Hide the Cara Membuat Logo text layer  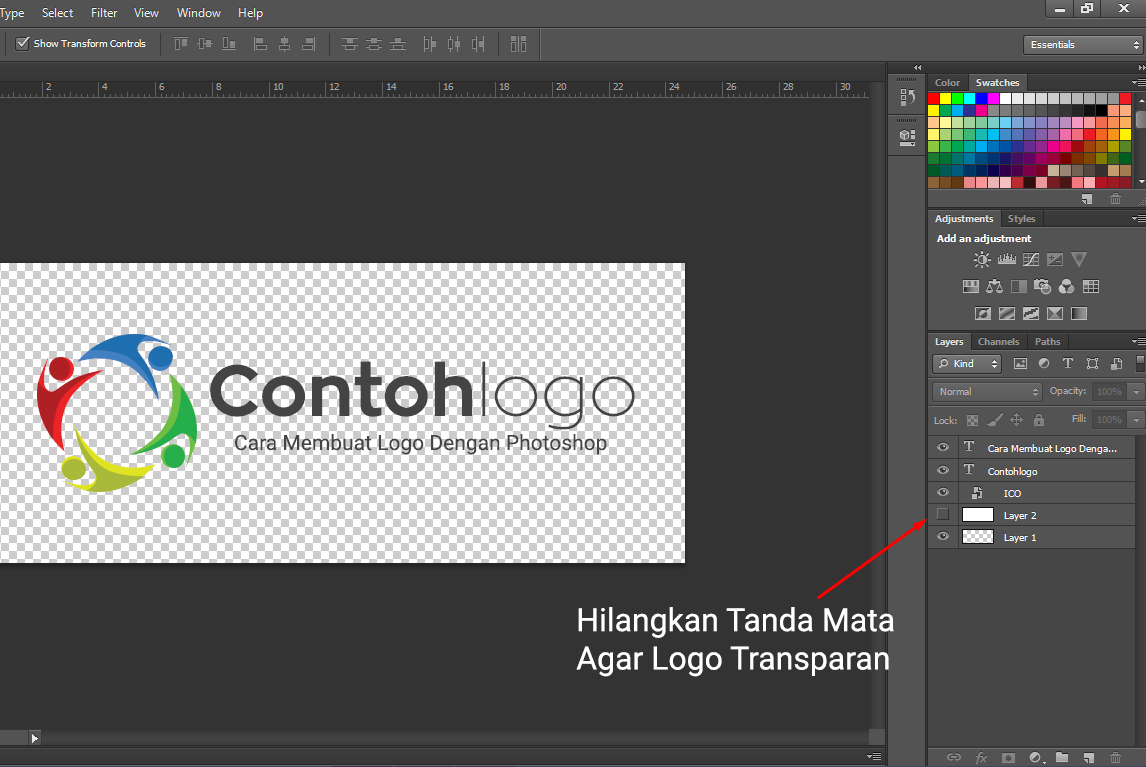click(x=943, y=447)
